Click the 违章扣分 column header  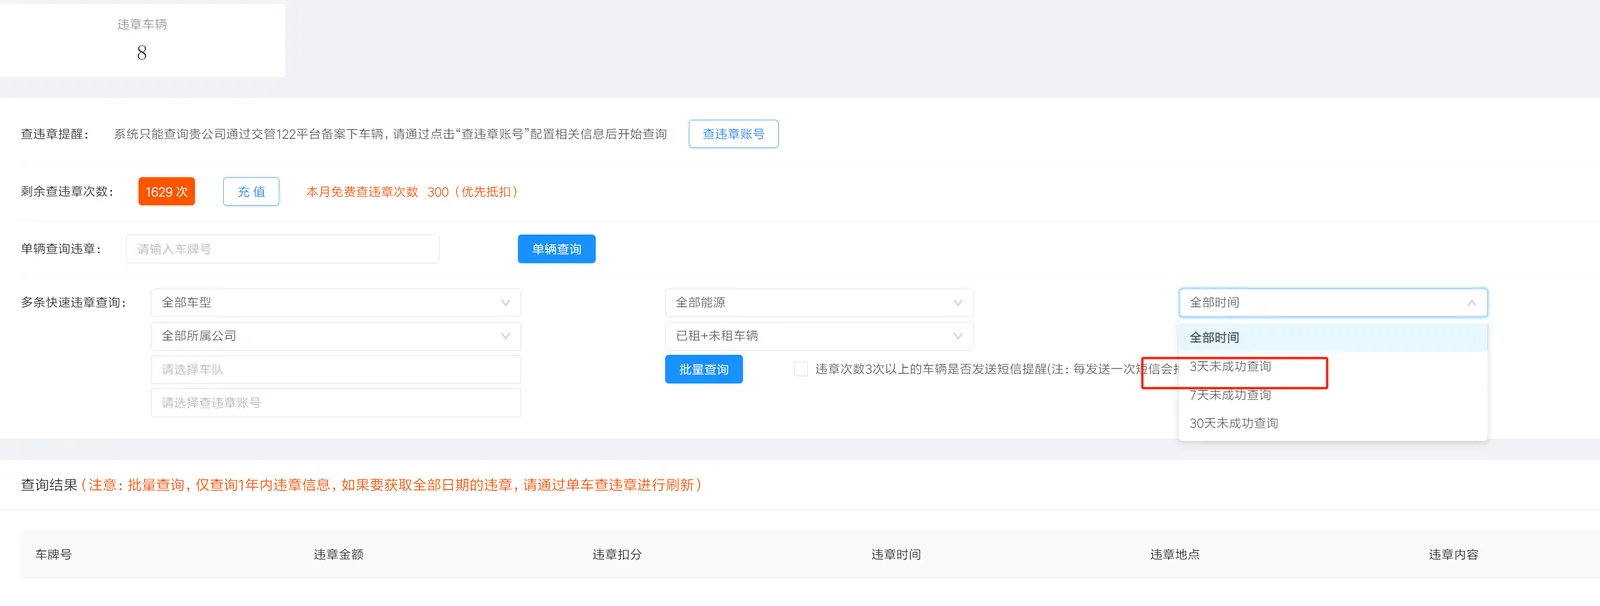pos(617,555)
